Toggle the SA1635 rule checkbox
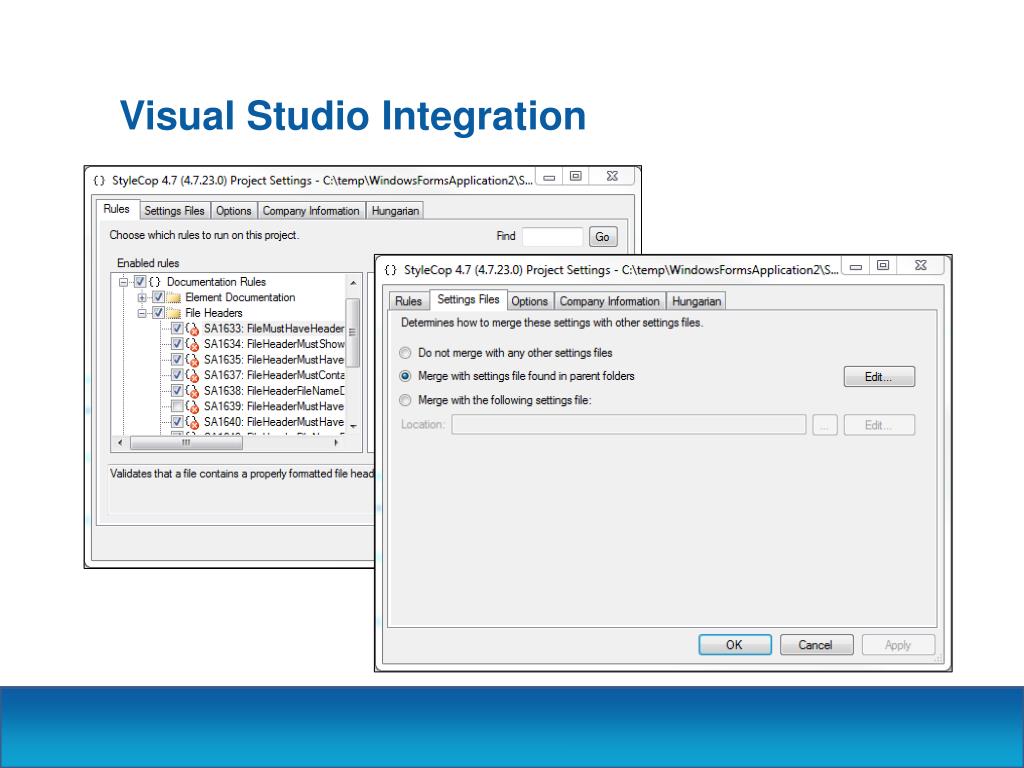This screenshot has width=1024, height=768. click(177, 360)
